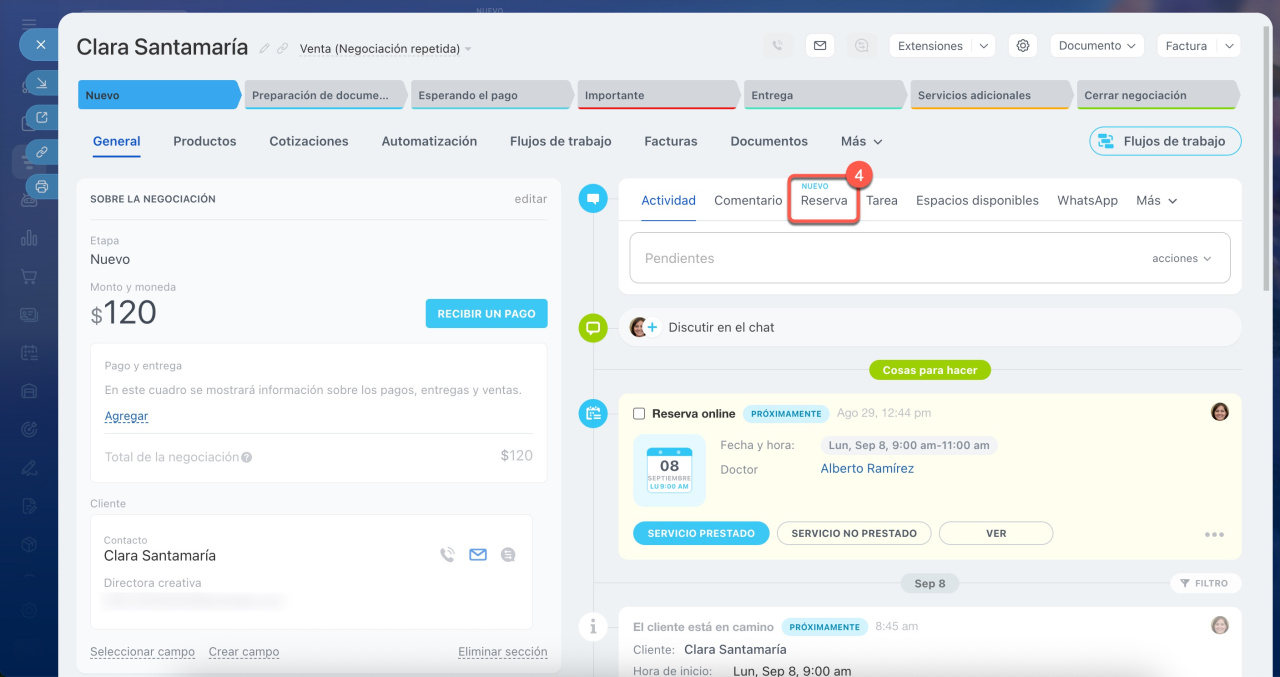This screenshot has height=677, width=1280.
Task: Click the pencil icon beside Clara Santamaría title
Action: tap(265, 48)
